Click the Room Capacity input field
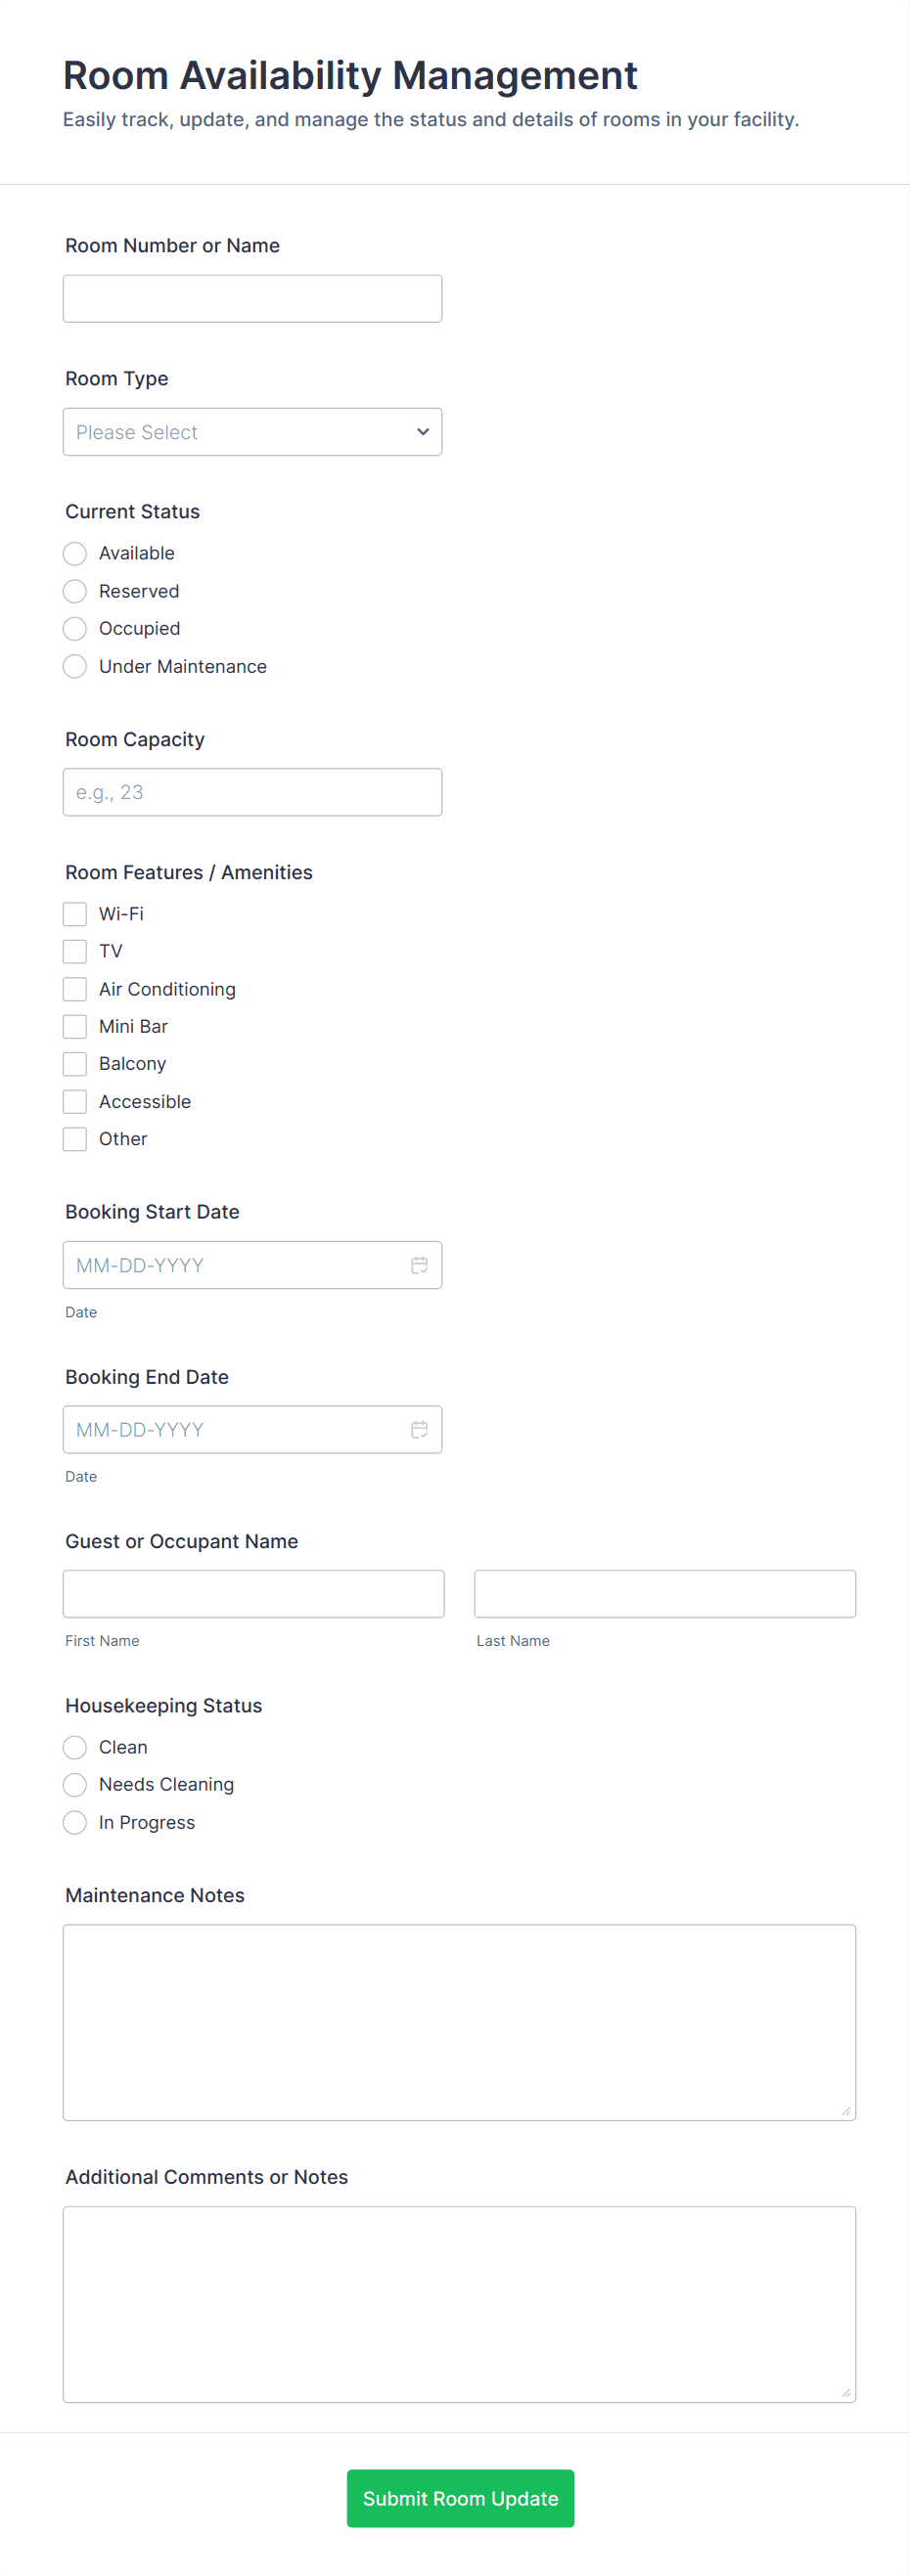This screenshot has height=2576, width=910. tap(252, 792)
